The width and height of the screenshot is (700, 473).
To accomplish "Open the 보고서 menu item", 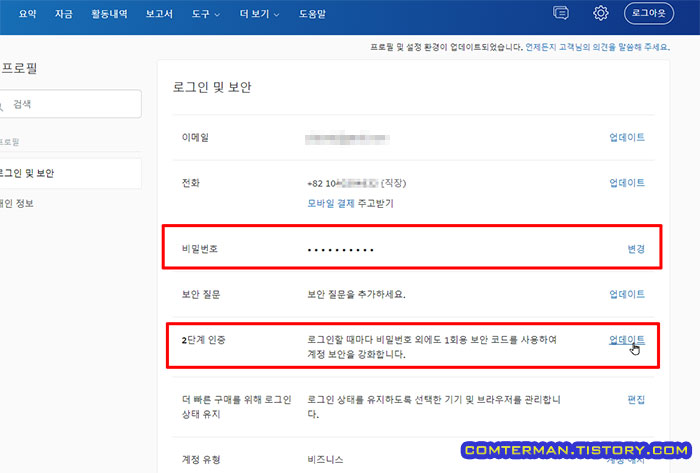I will point(159,14).
